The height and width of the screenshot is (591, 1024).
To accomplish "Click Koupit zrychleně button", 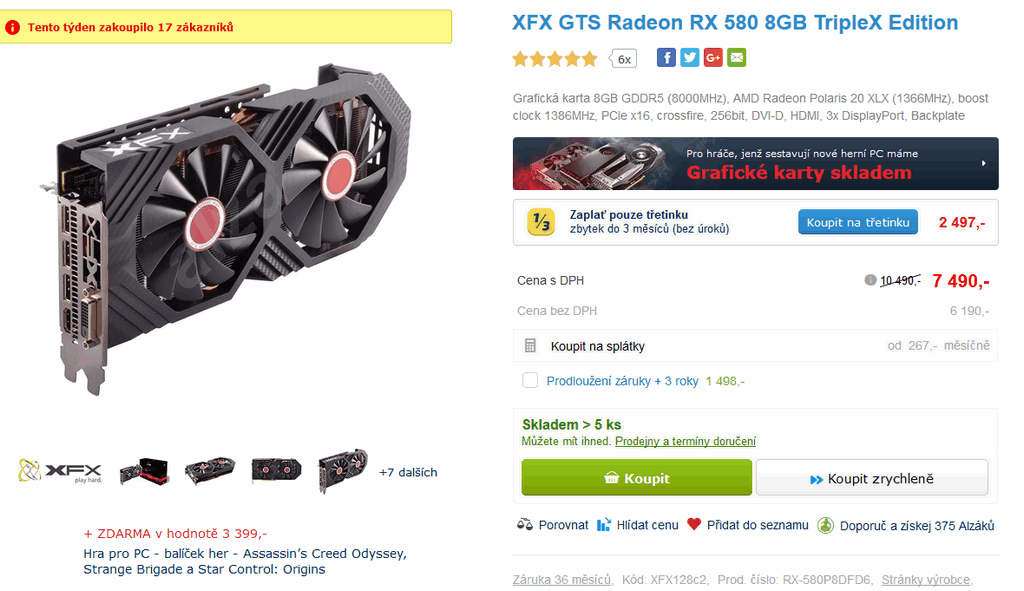I will [872, 479].
